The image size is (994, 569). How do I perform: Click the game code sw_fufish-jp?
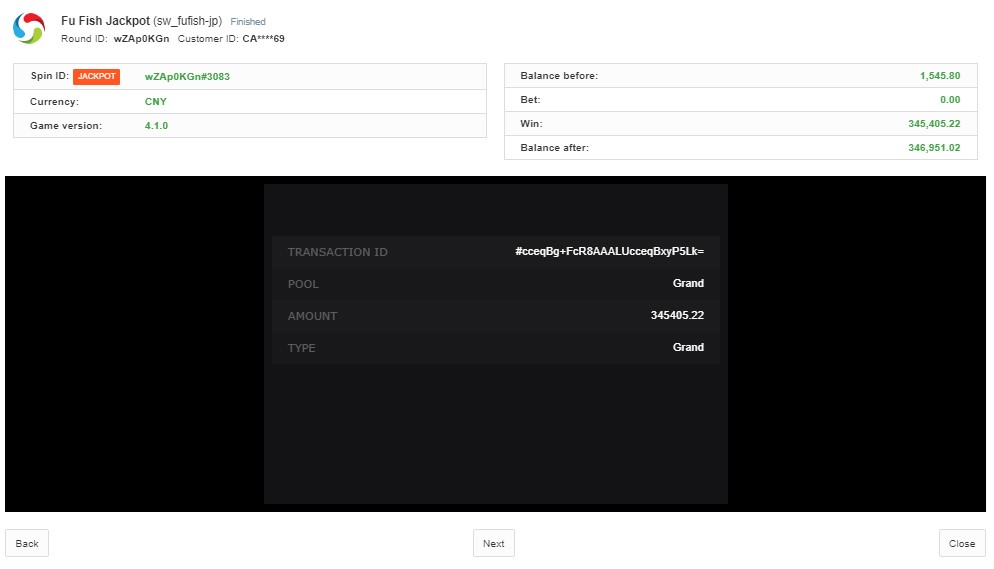188,21
